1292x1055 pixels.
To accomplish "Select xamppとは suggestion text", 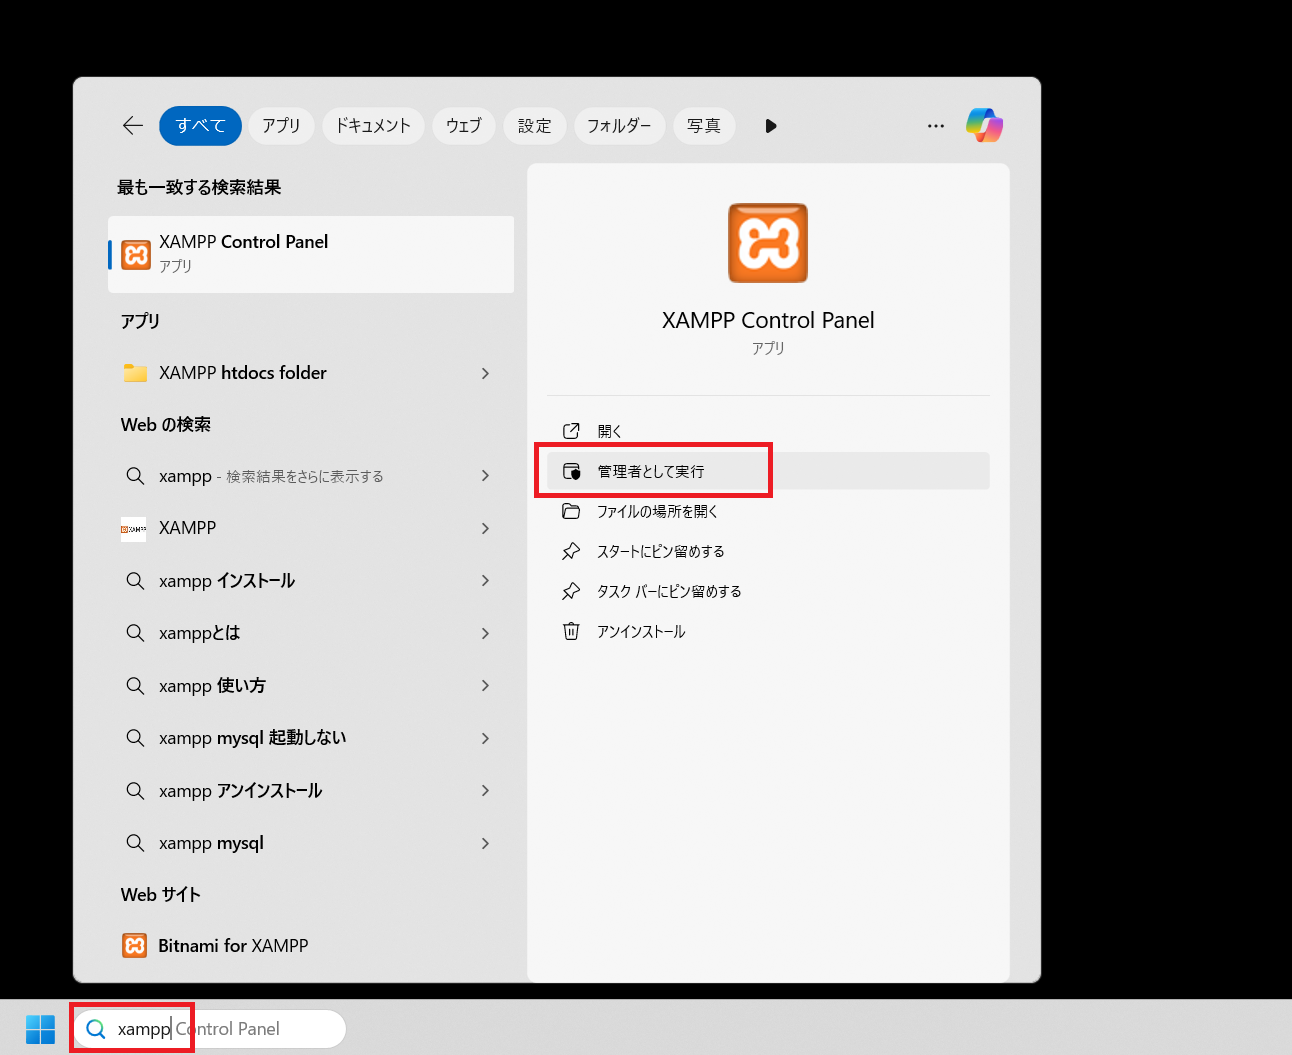I will pos(200,633).
